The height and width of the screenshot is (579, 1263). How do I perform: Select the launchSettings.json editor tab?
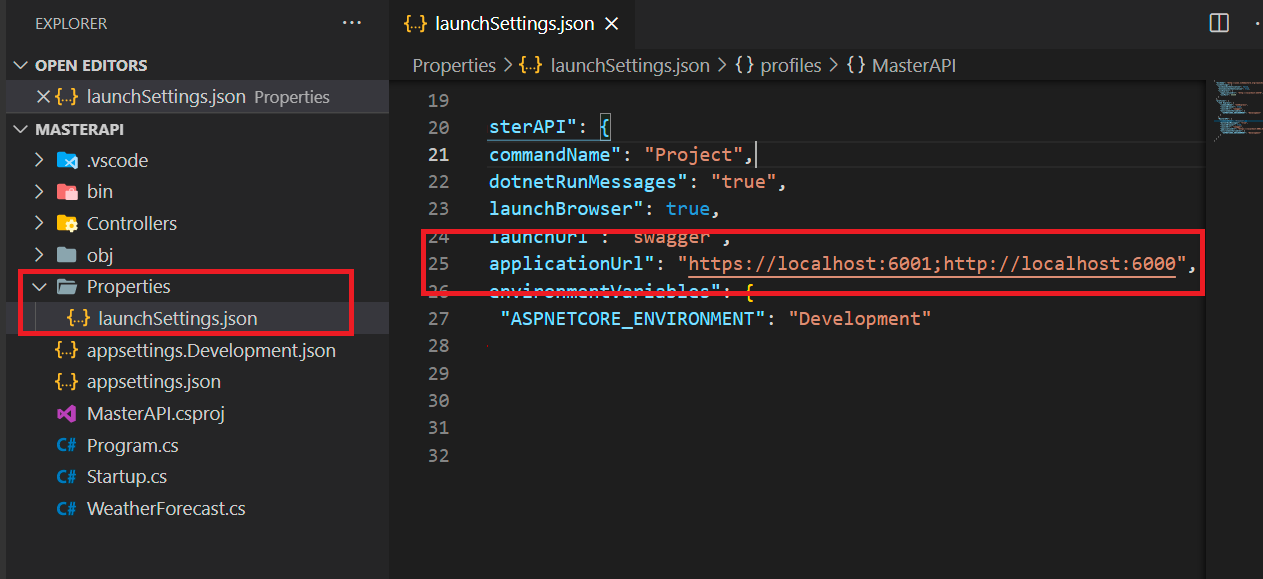click(x=512, y=22)
